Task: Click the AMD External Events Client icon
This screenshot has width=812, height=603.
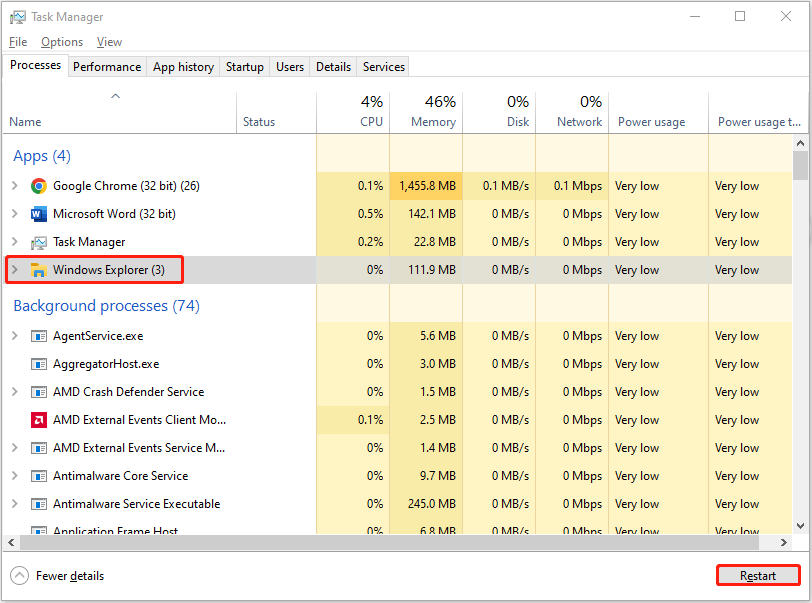Action: point(38,419)
